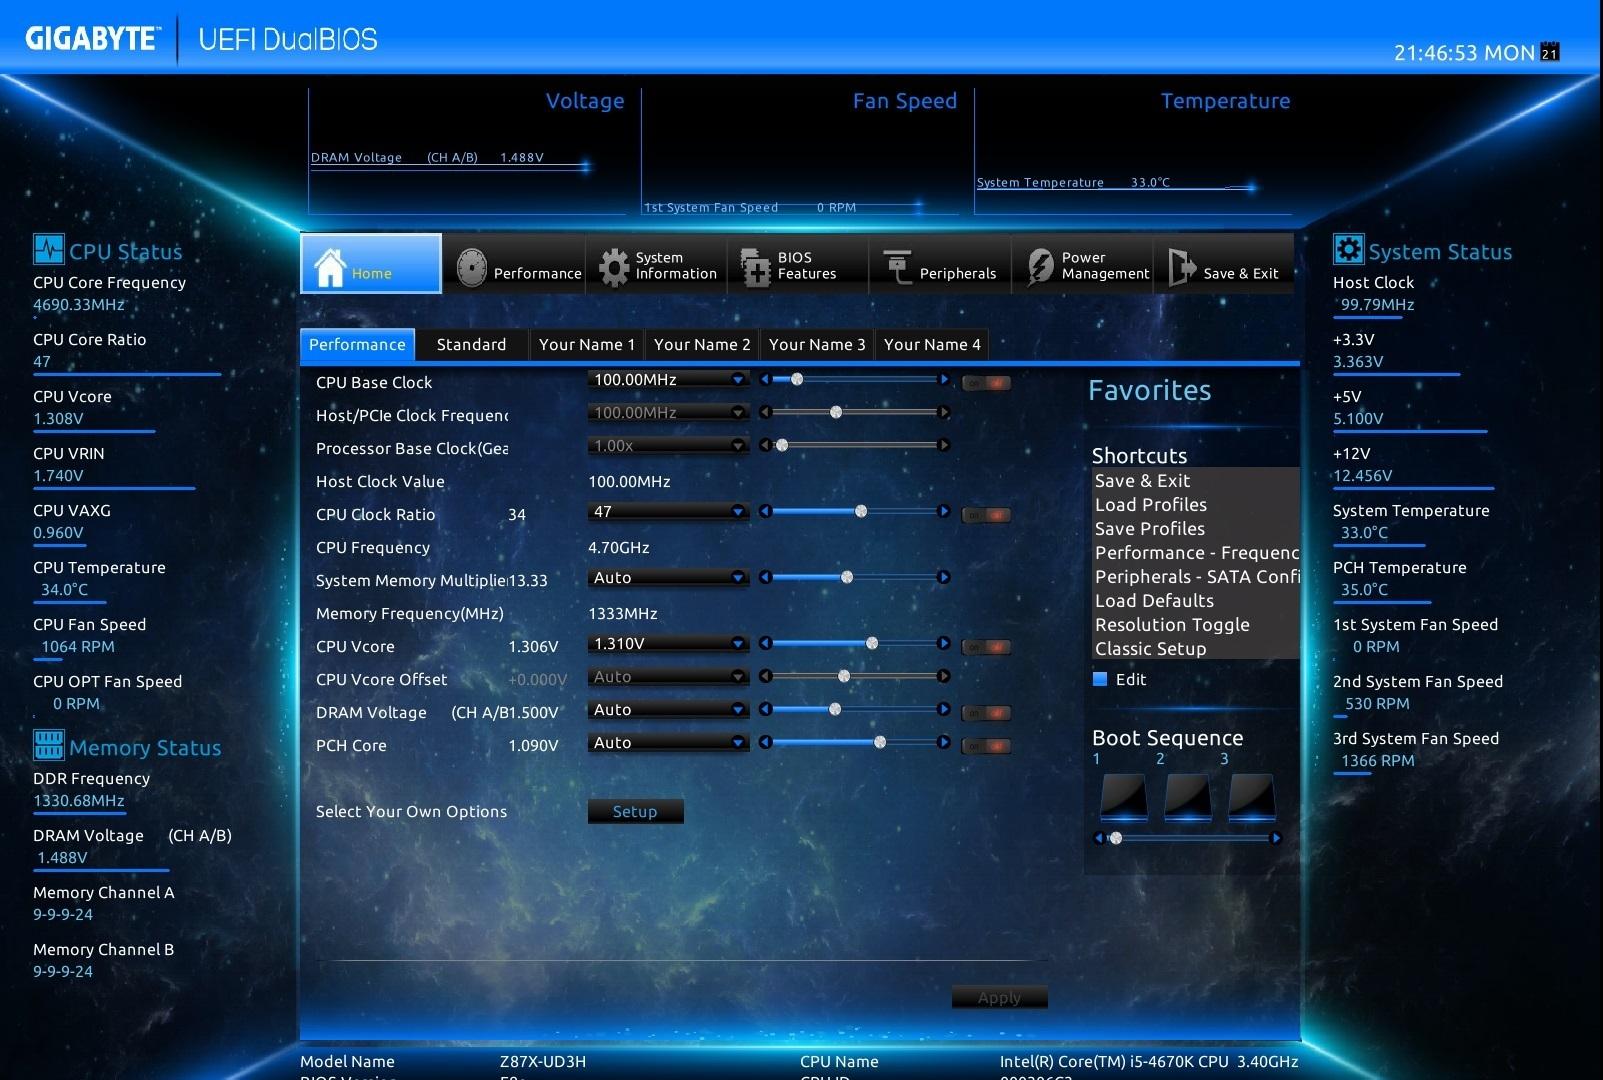Click CPU Base Clock slider right arrow

pyautogui.click(x=943, y=379)
